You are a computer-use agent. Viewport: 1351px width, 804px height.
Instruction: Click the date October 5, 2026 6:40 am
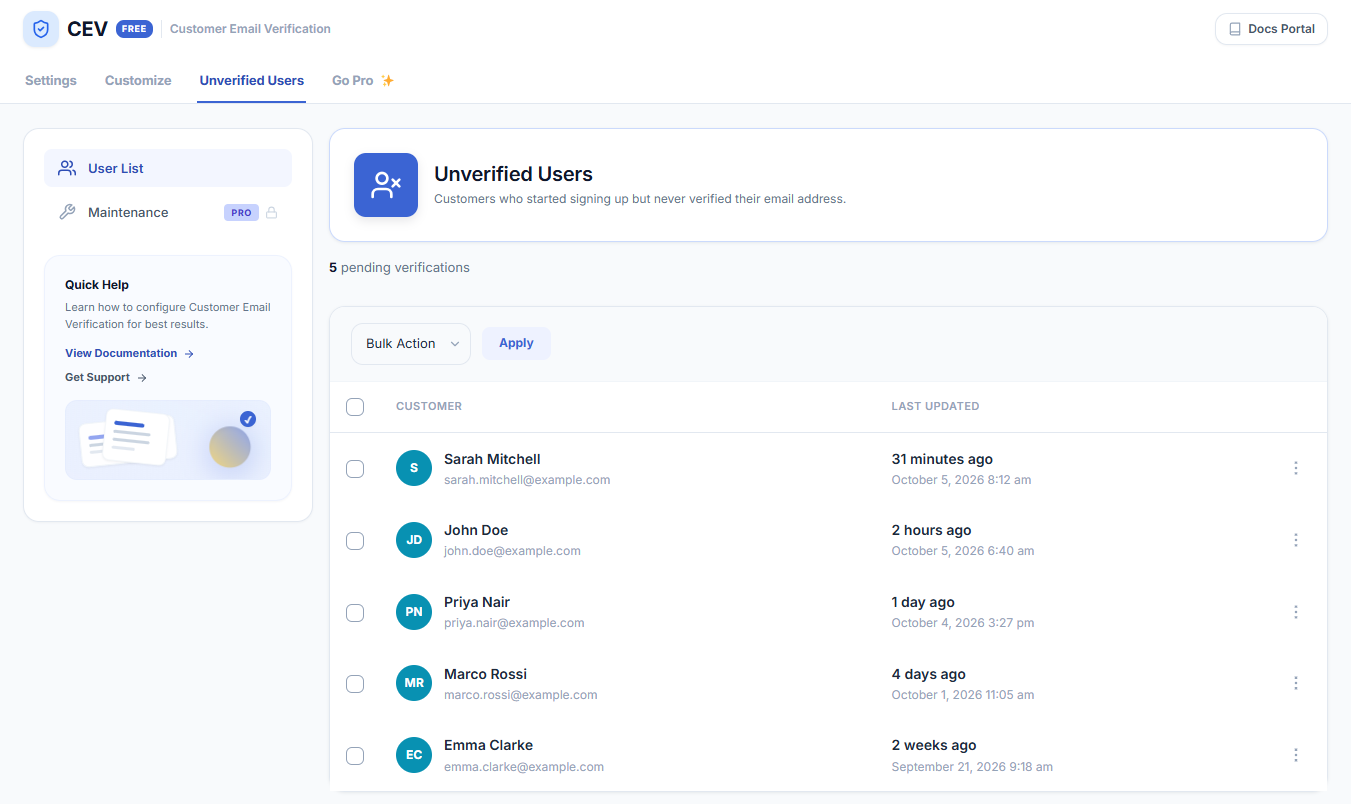[963, 551]
